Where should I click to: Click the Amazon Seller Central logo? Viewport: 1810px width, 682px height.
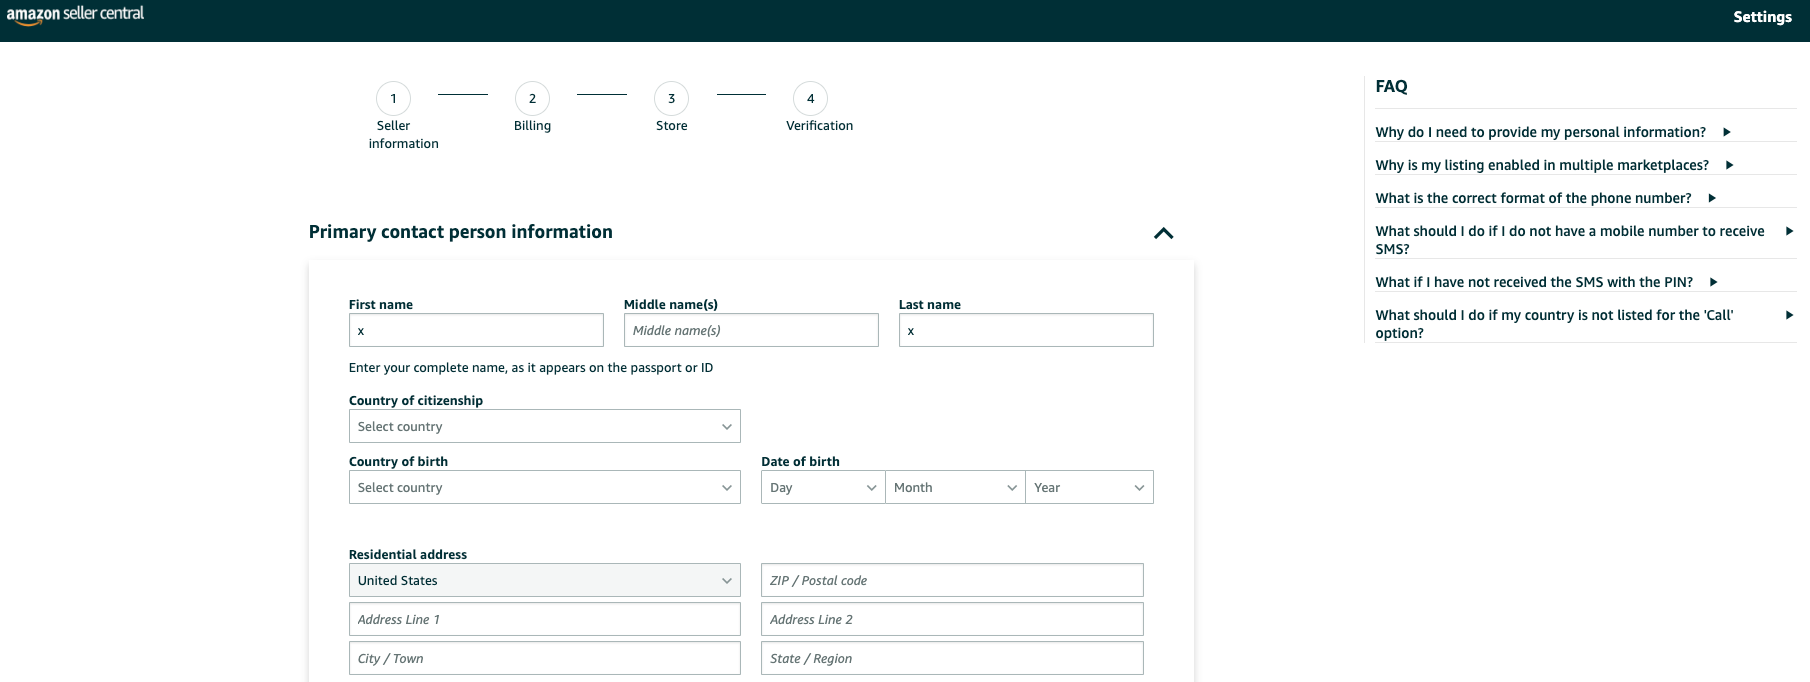tap(75, 14)
